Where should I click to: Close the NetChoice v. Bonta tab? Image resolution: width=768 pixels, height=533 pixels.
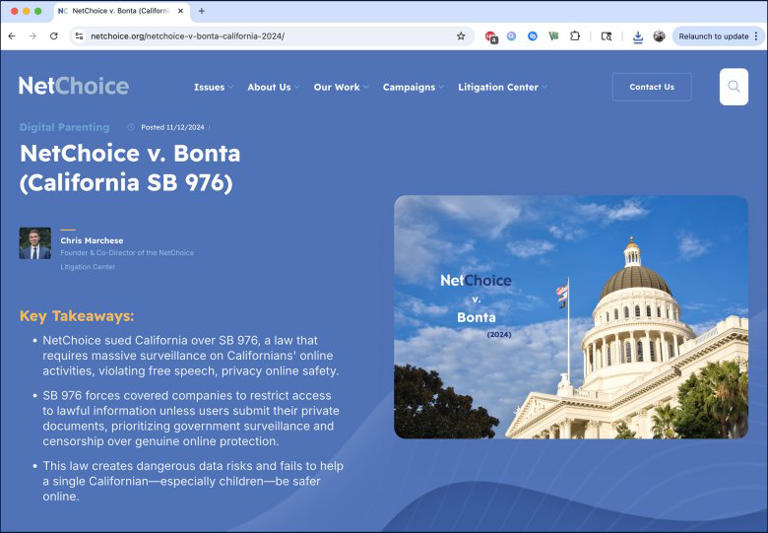click(181, 11)
